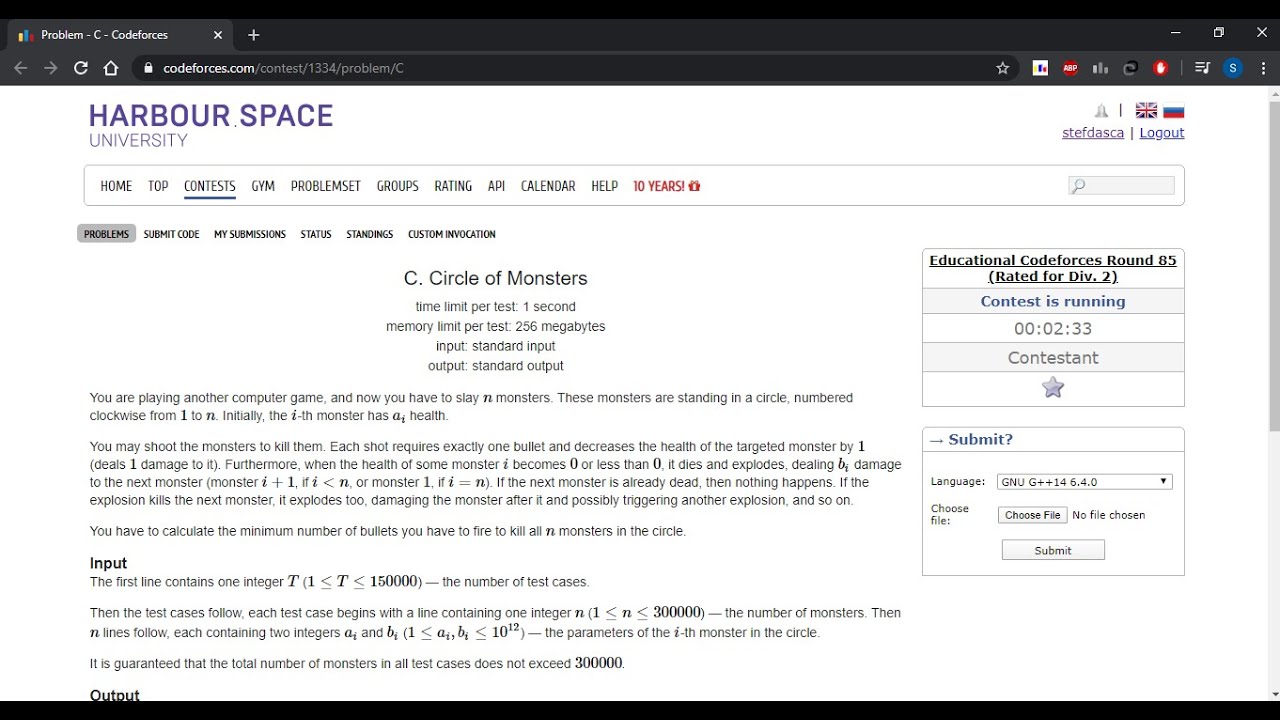1280x720 pixels.
Task: Open the PROBLEMSET menu item
Action: (x=326, y=186)
